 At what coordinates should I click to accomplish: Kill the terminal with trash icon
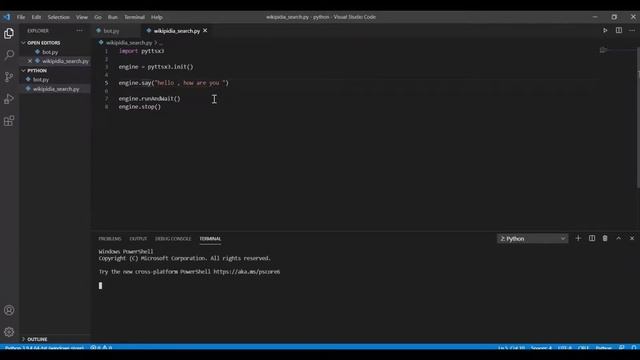point(605,238)
